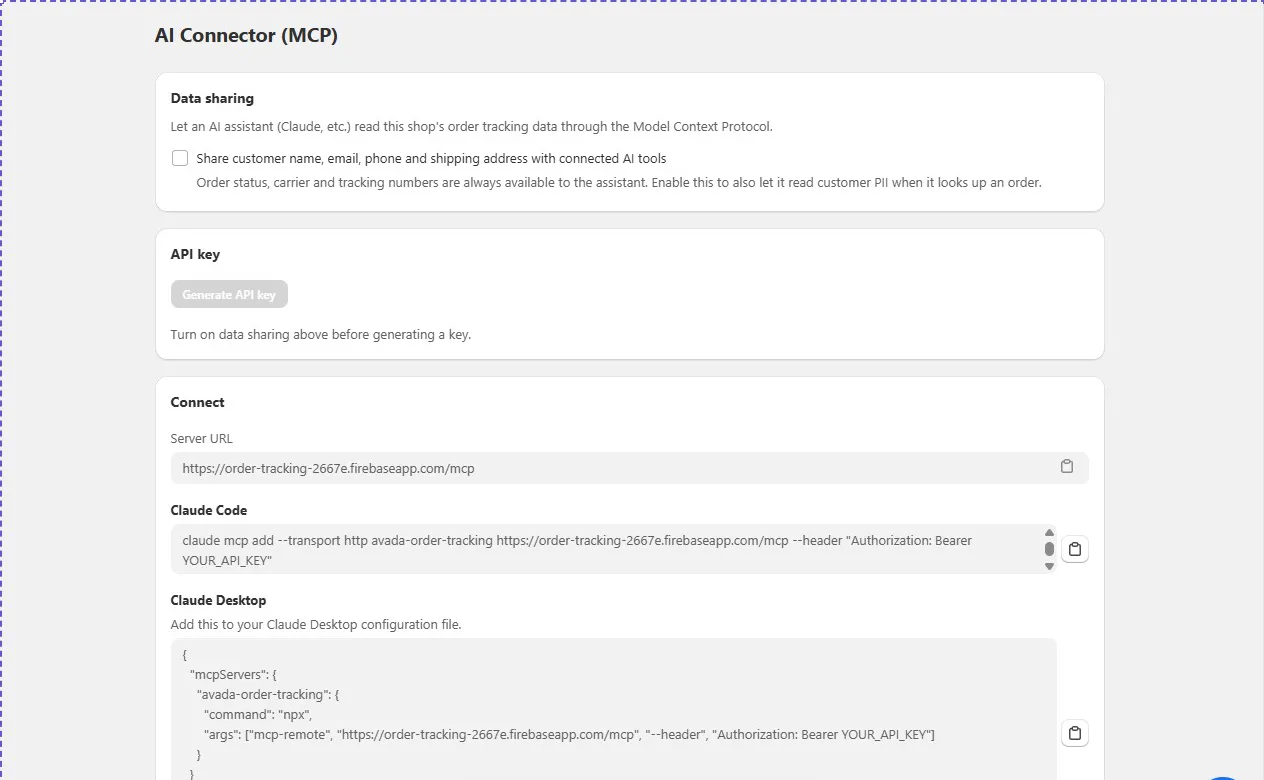Click "Let an AI assistant" description text
This screenshot has width=1264, height=780.
(472, 126)
